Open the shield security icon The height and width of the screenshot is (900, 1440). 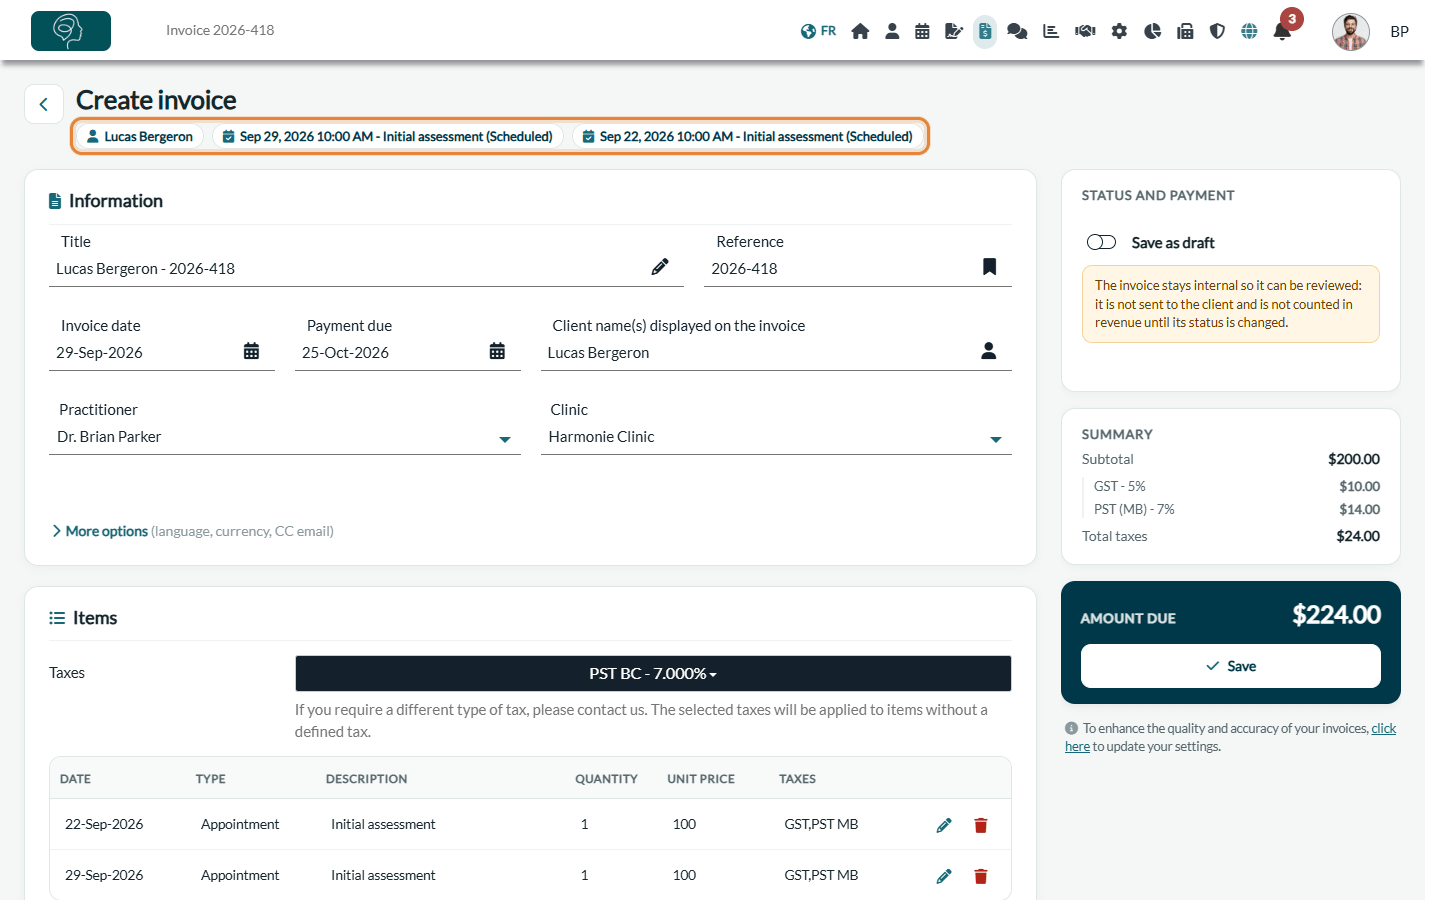click(1217, 31)
